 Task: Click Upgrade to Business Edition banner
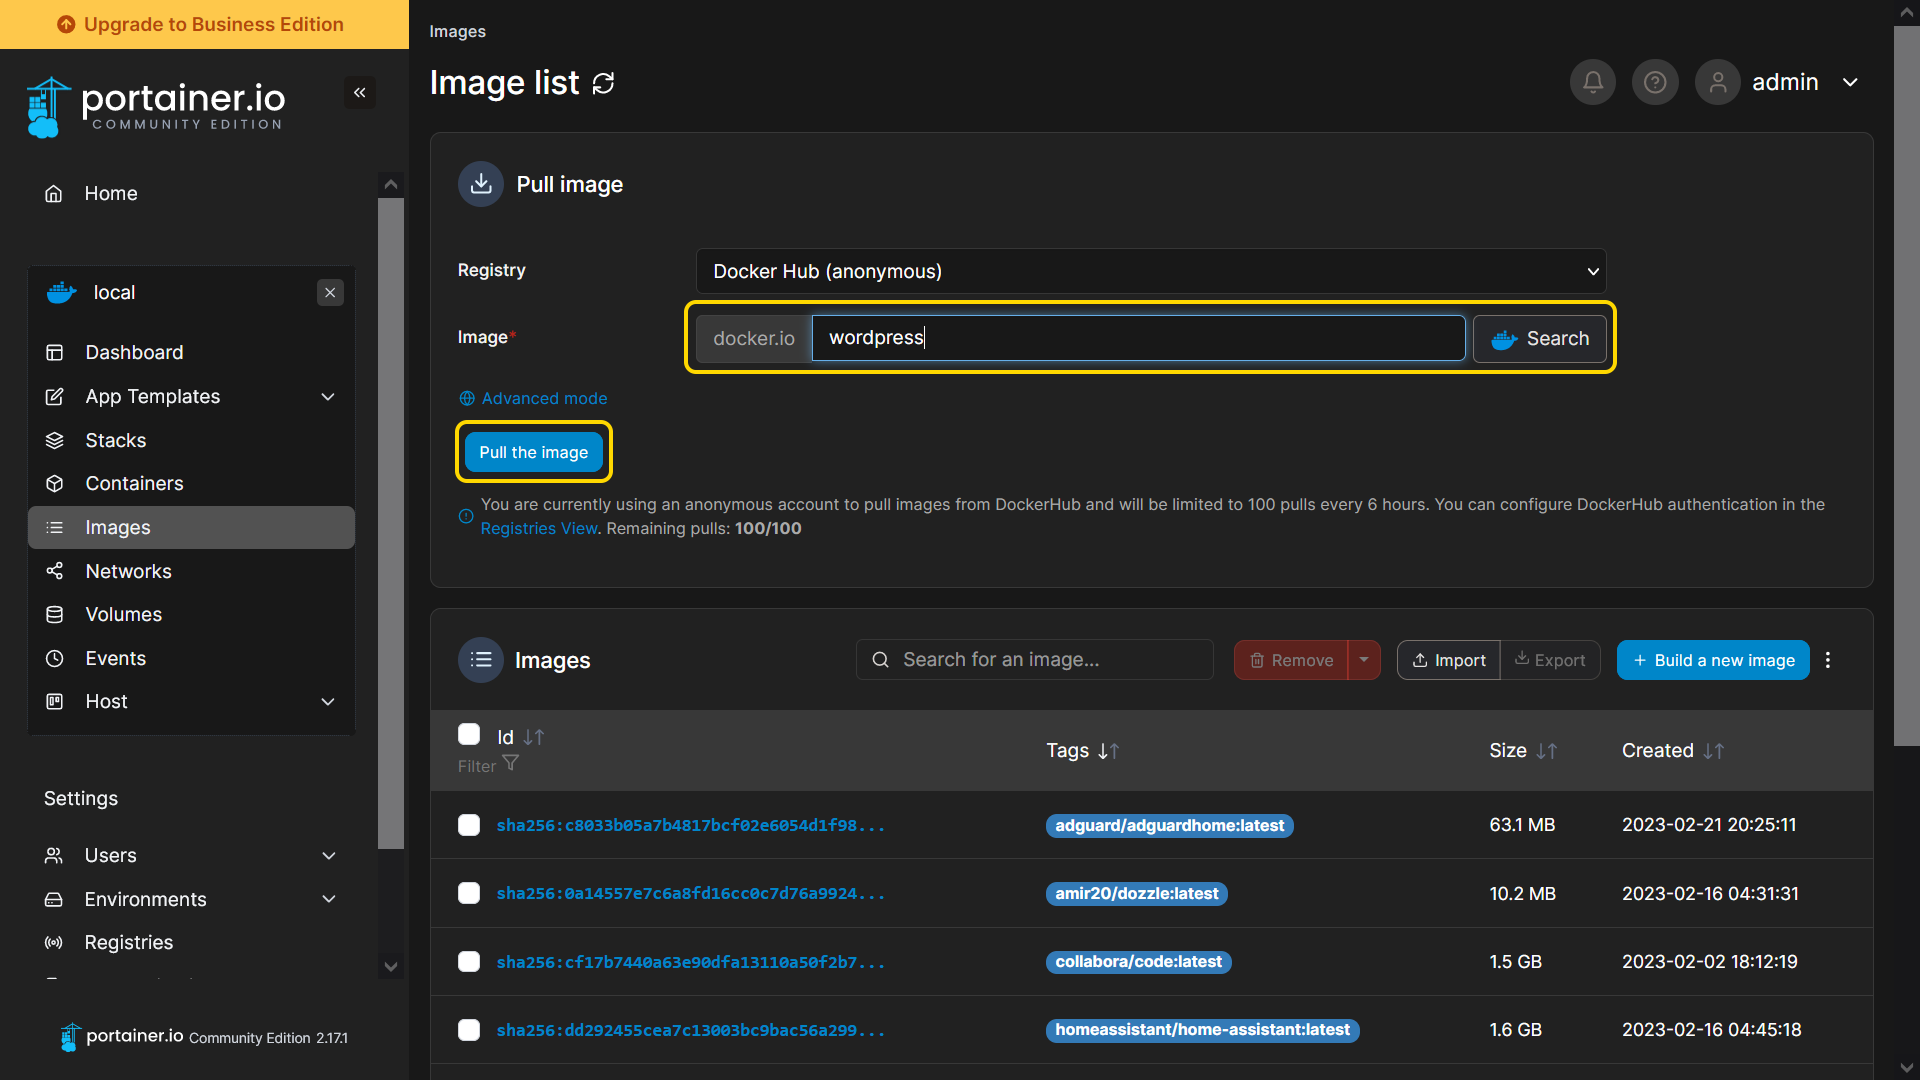[x=204, y=24]
